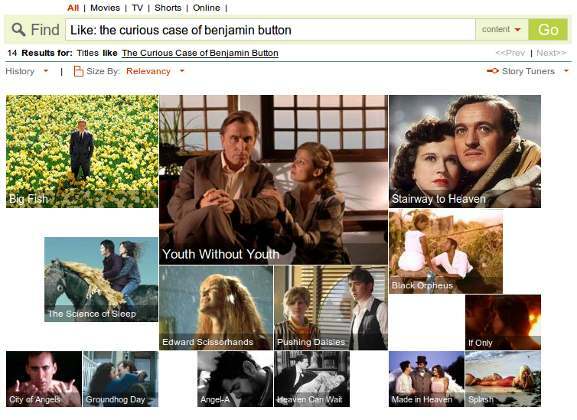Select the TV filter tab

tap(137, 8)
